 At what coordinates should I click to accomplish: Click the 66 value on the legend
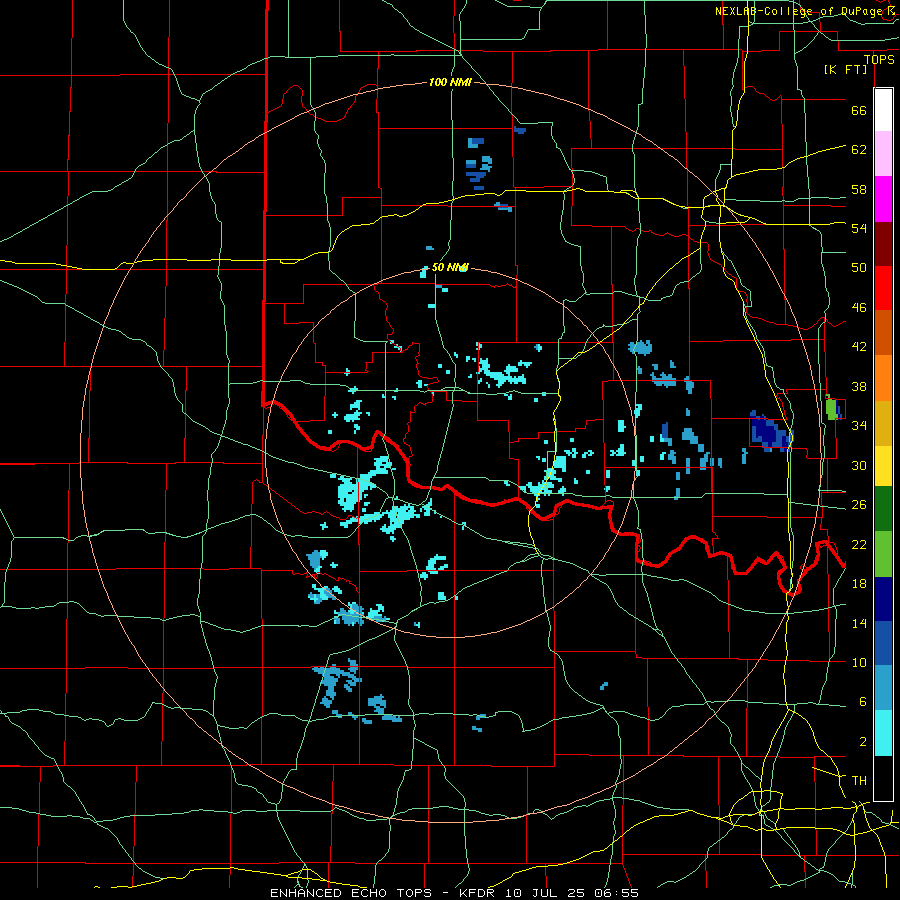click(x=859, y=110)
